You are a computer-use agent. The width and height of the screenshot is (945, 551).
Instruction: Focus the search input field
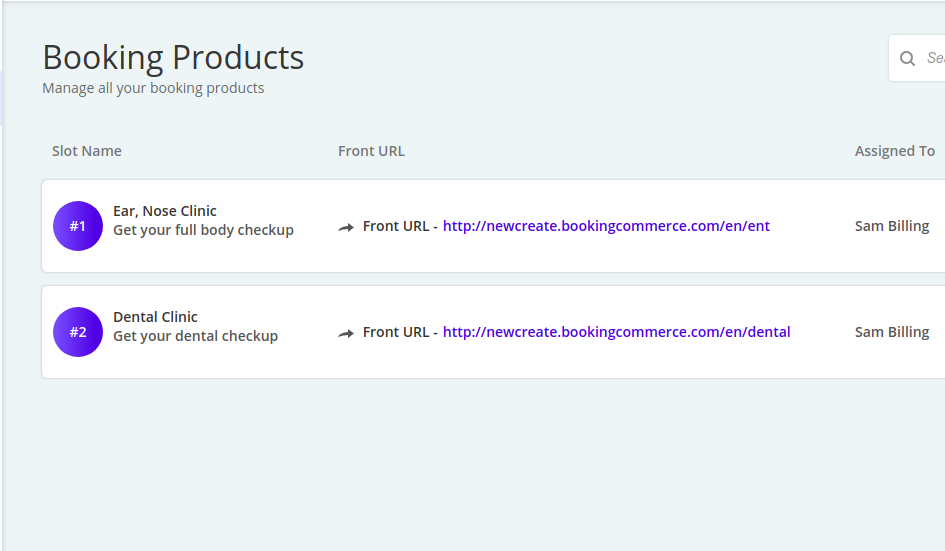pos(934,58)
